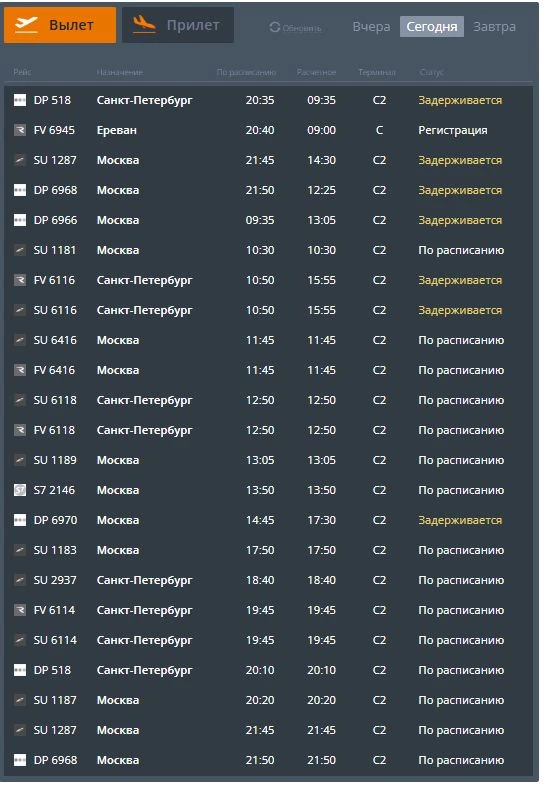
Task: Switch to the Прилет arrivals tab
Action: [178, 25]
